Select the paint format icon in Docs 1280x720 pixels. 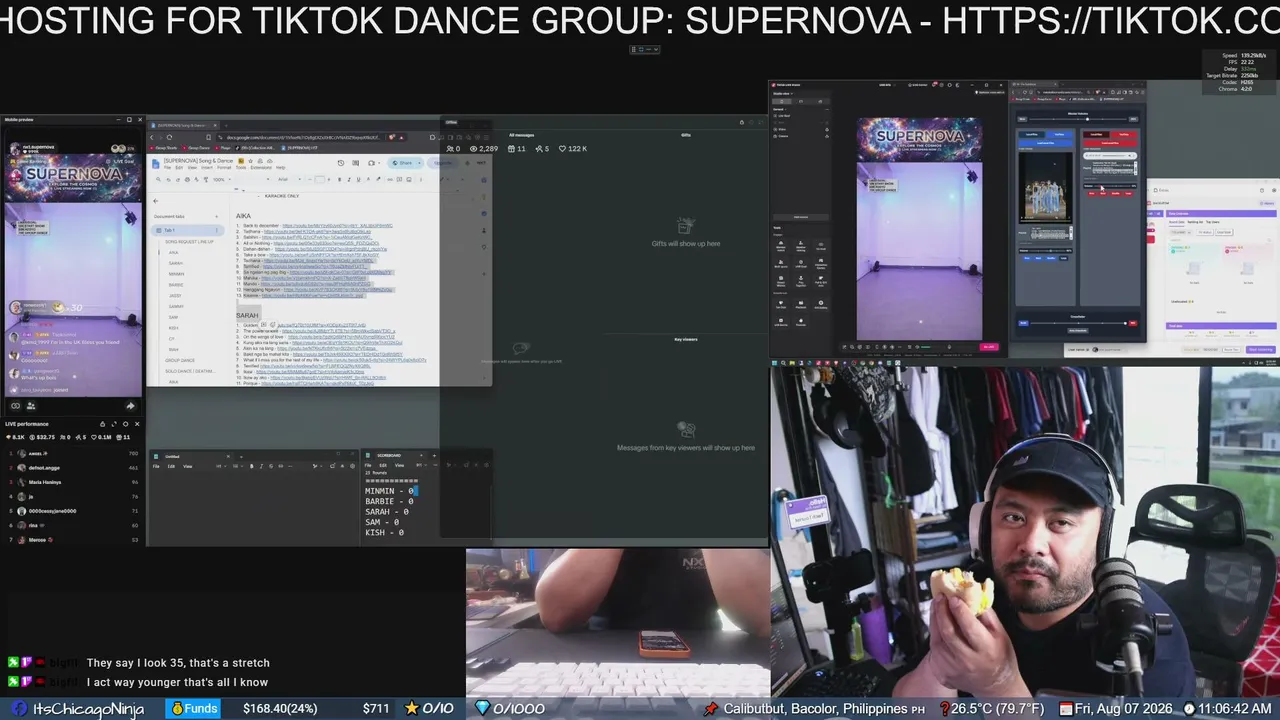coord(205,180)
